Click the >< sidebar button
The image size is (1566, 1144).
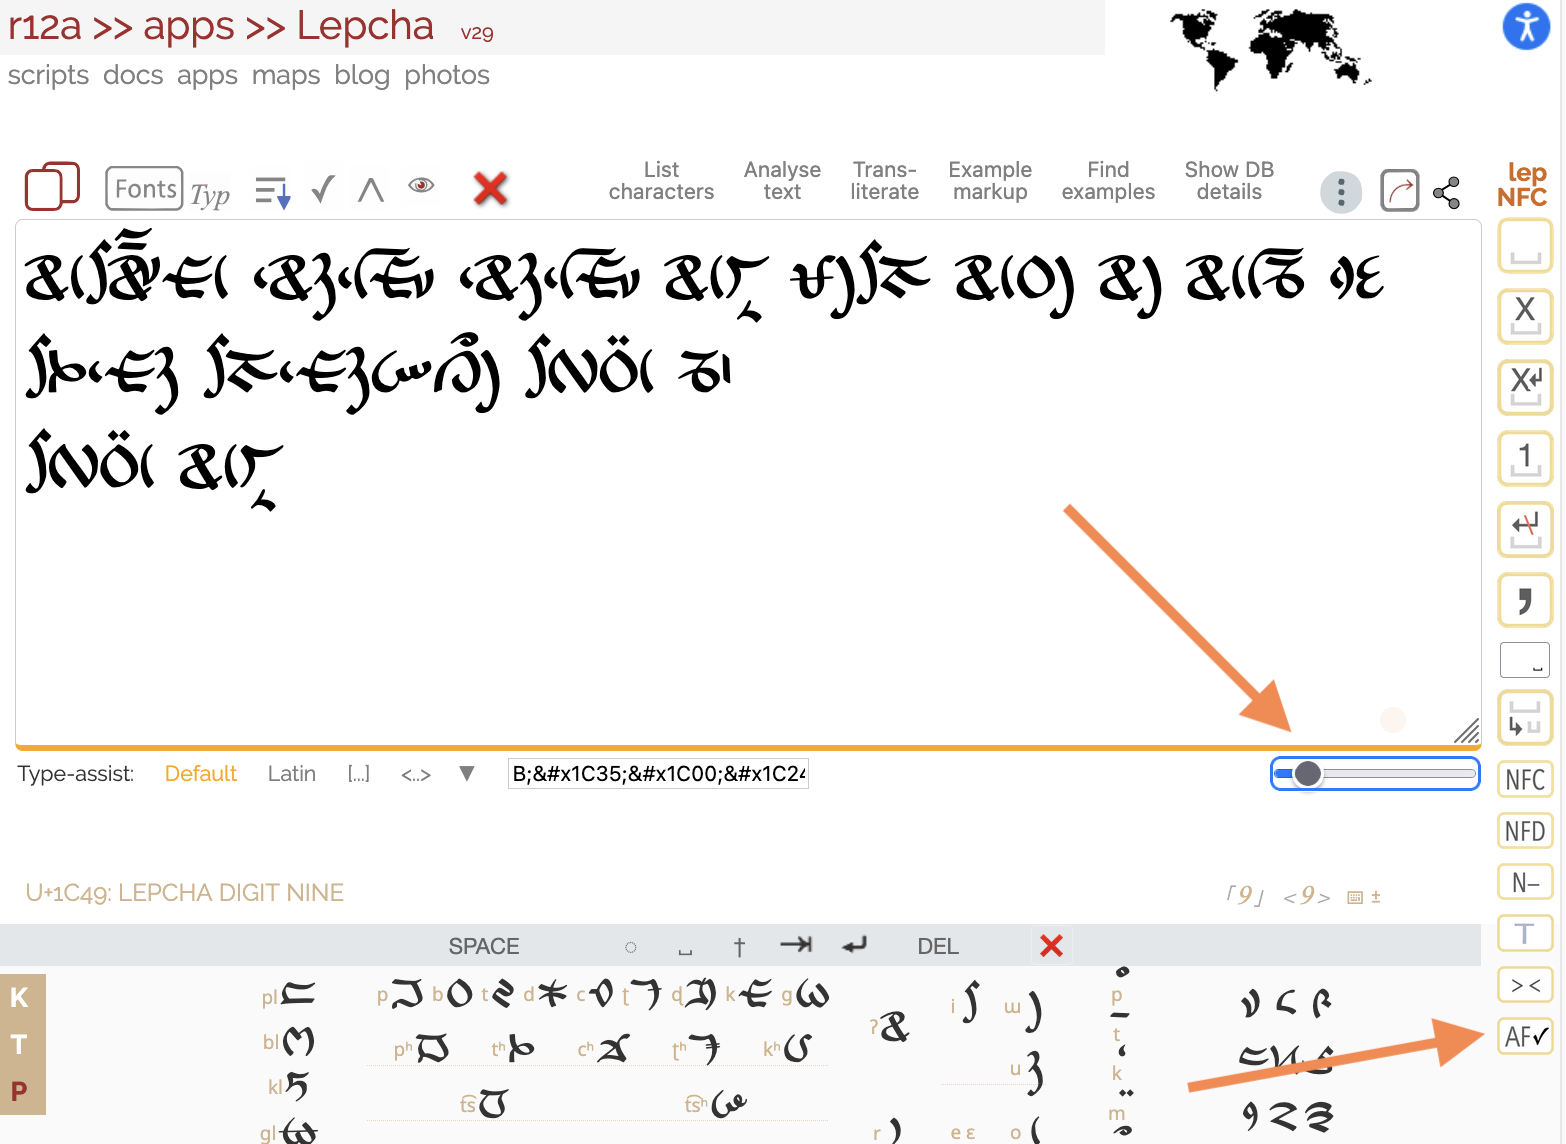[1525, 985]
